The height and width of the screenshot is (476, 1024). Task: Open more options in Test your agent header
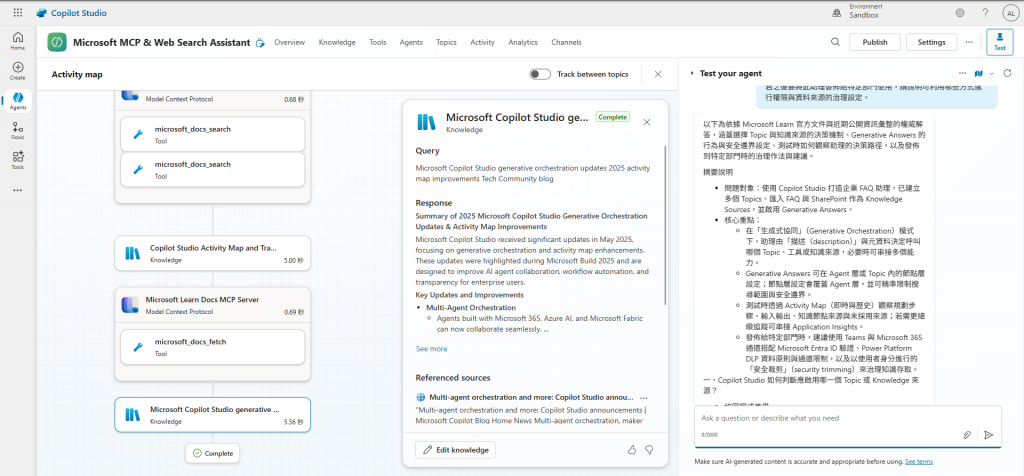pos(962,73)
